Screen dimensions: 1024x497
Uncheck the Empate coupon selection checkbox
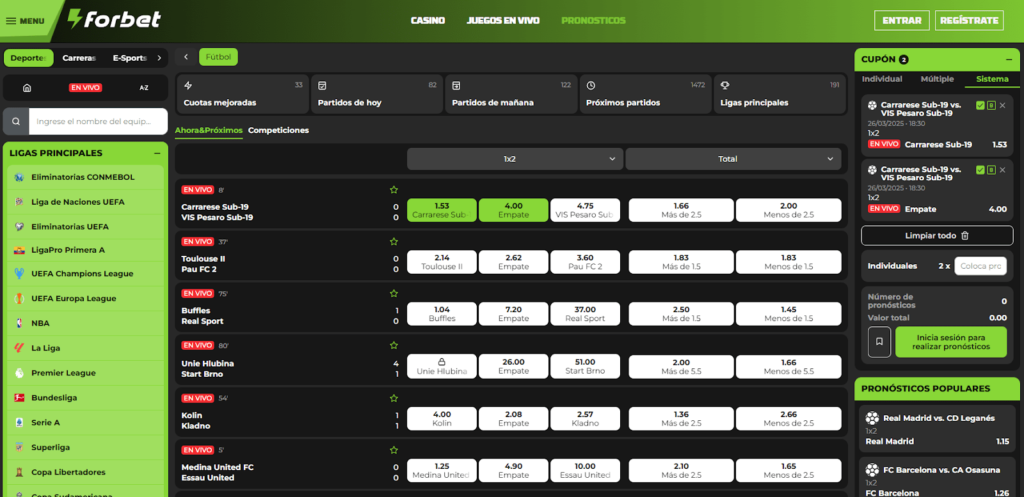(980, 170)
